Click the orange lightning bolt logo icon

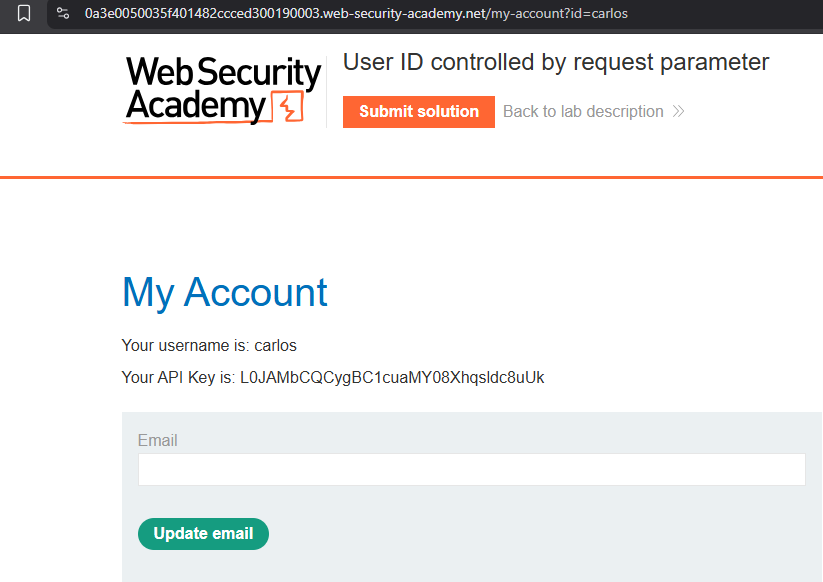point(288,107)
